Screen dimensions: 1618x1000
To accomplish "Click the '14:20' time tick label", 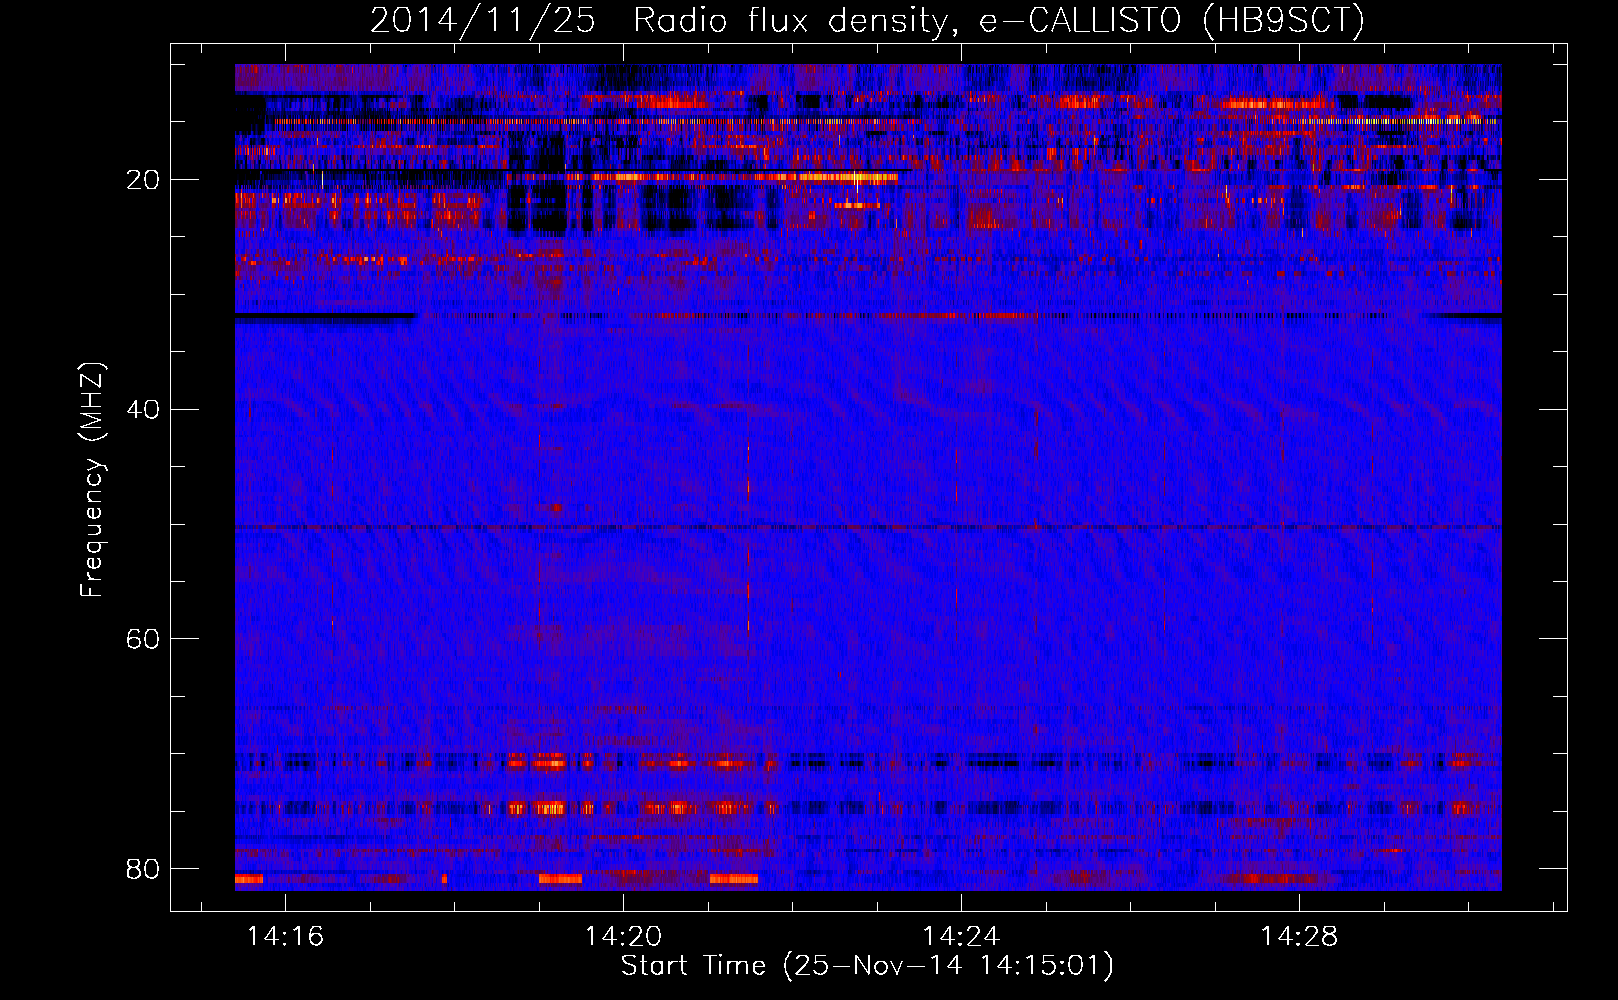I will coord(623,937).
